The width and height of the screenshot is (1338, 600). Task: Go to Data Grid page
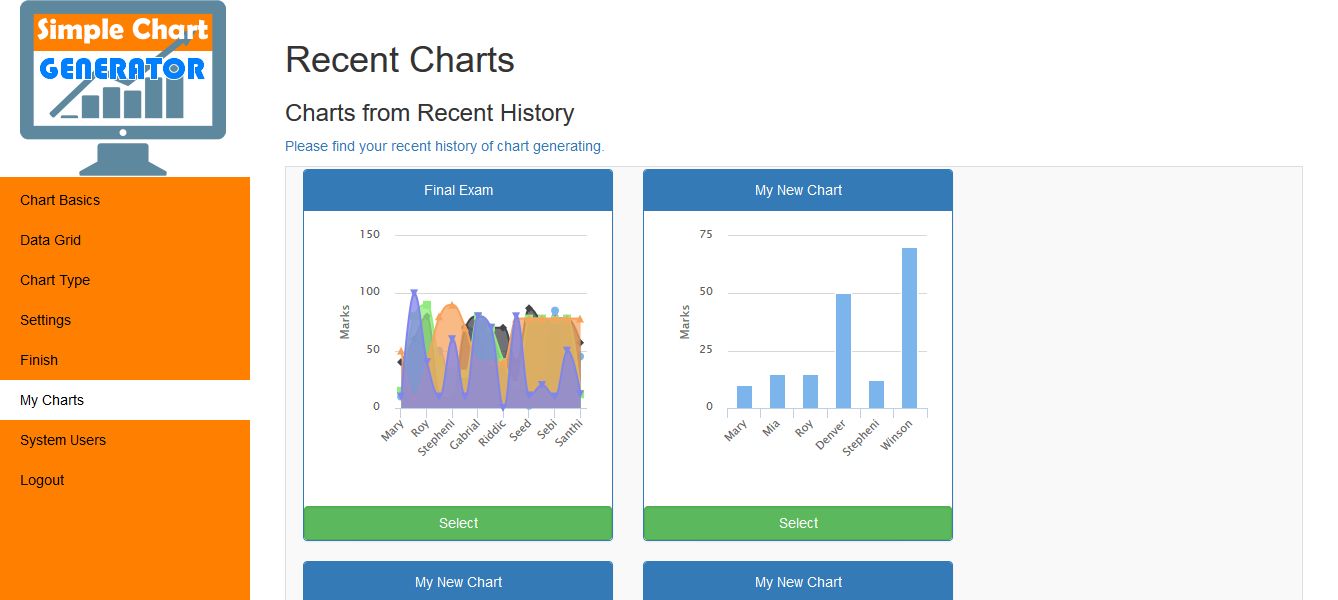pos(50,240)
